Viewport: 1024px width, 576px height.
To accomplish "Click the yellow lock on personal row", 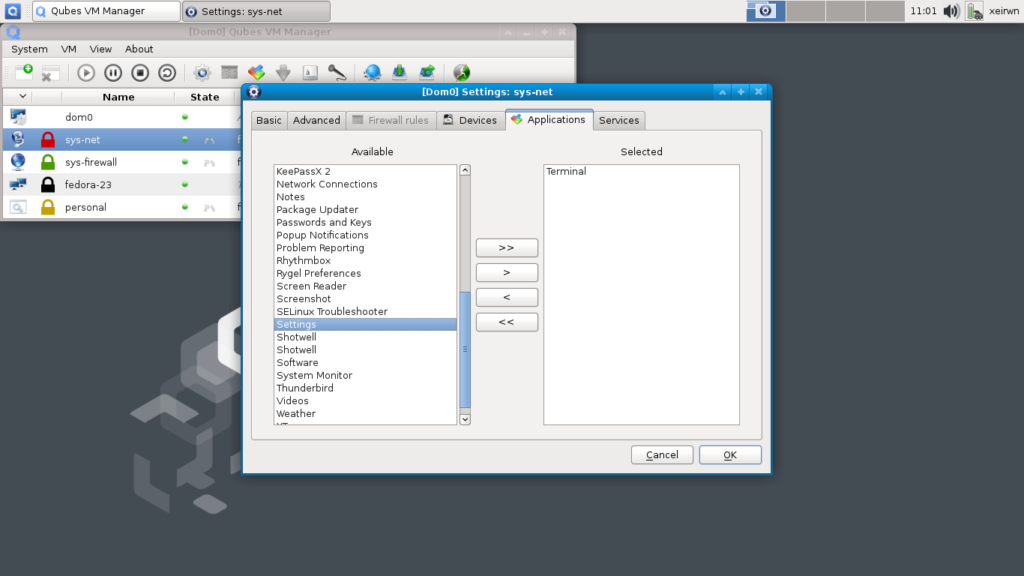I will [x=48, y=207].
